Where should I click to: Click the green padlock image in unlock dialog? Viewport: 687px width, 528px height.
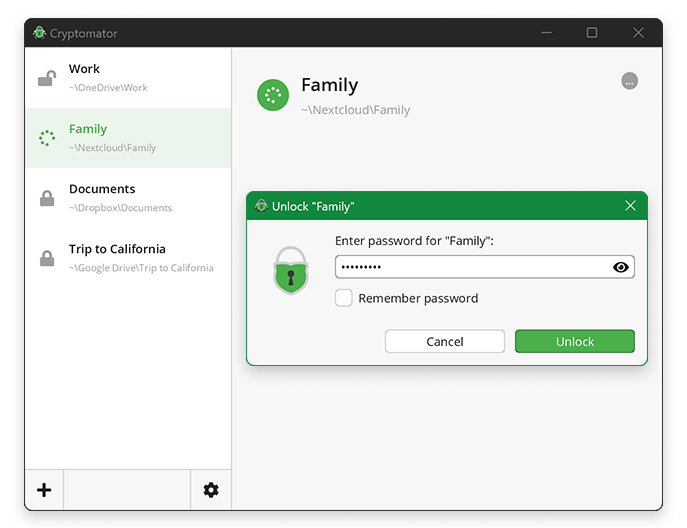291,270
